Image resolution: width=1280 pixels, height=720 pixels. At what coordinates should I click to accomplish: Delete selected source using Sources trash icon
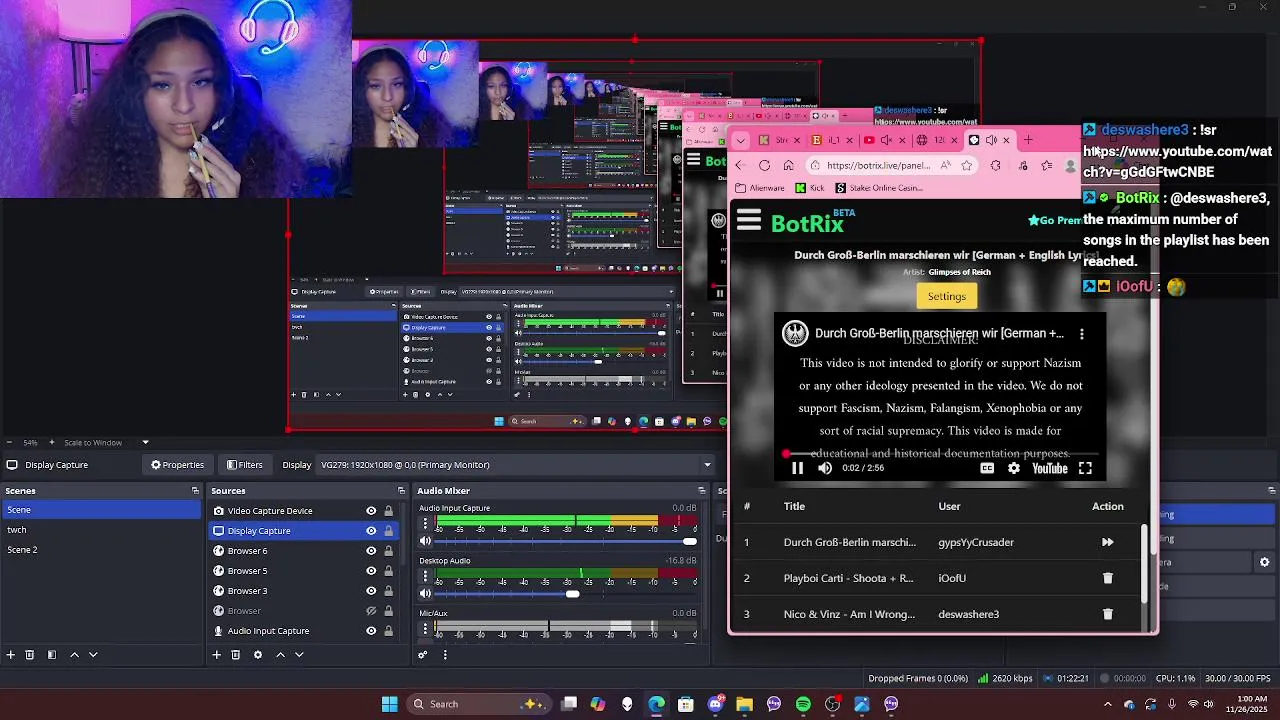click(x=236, y=655)
